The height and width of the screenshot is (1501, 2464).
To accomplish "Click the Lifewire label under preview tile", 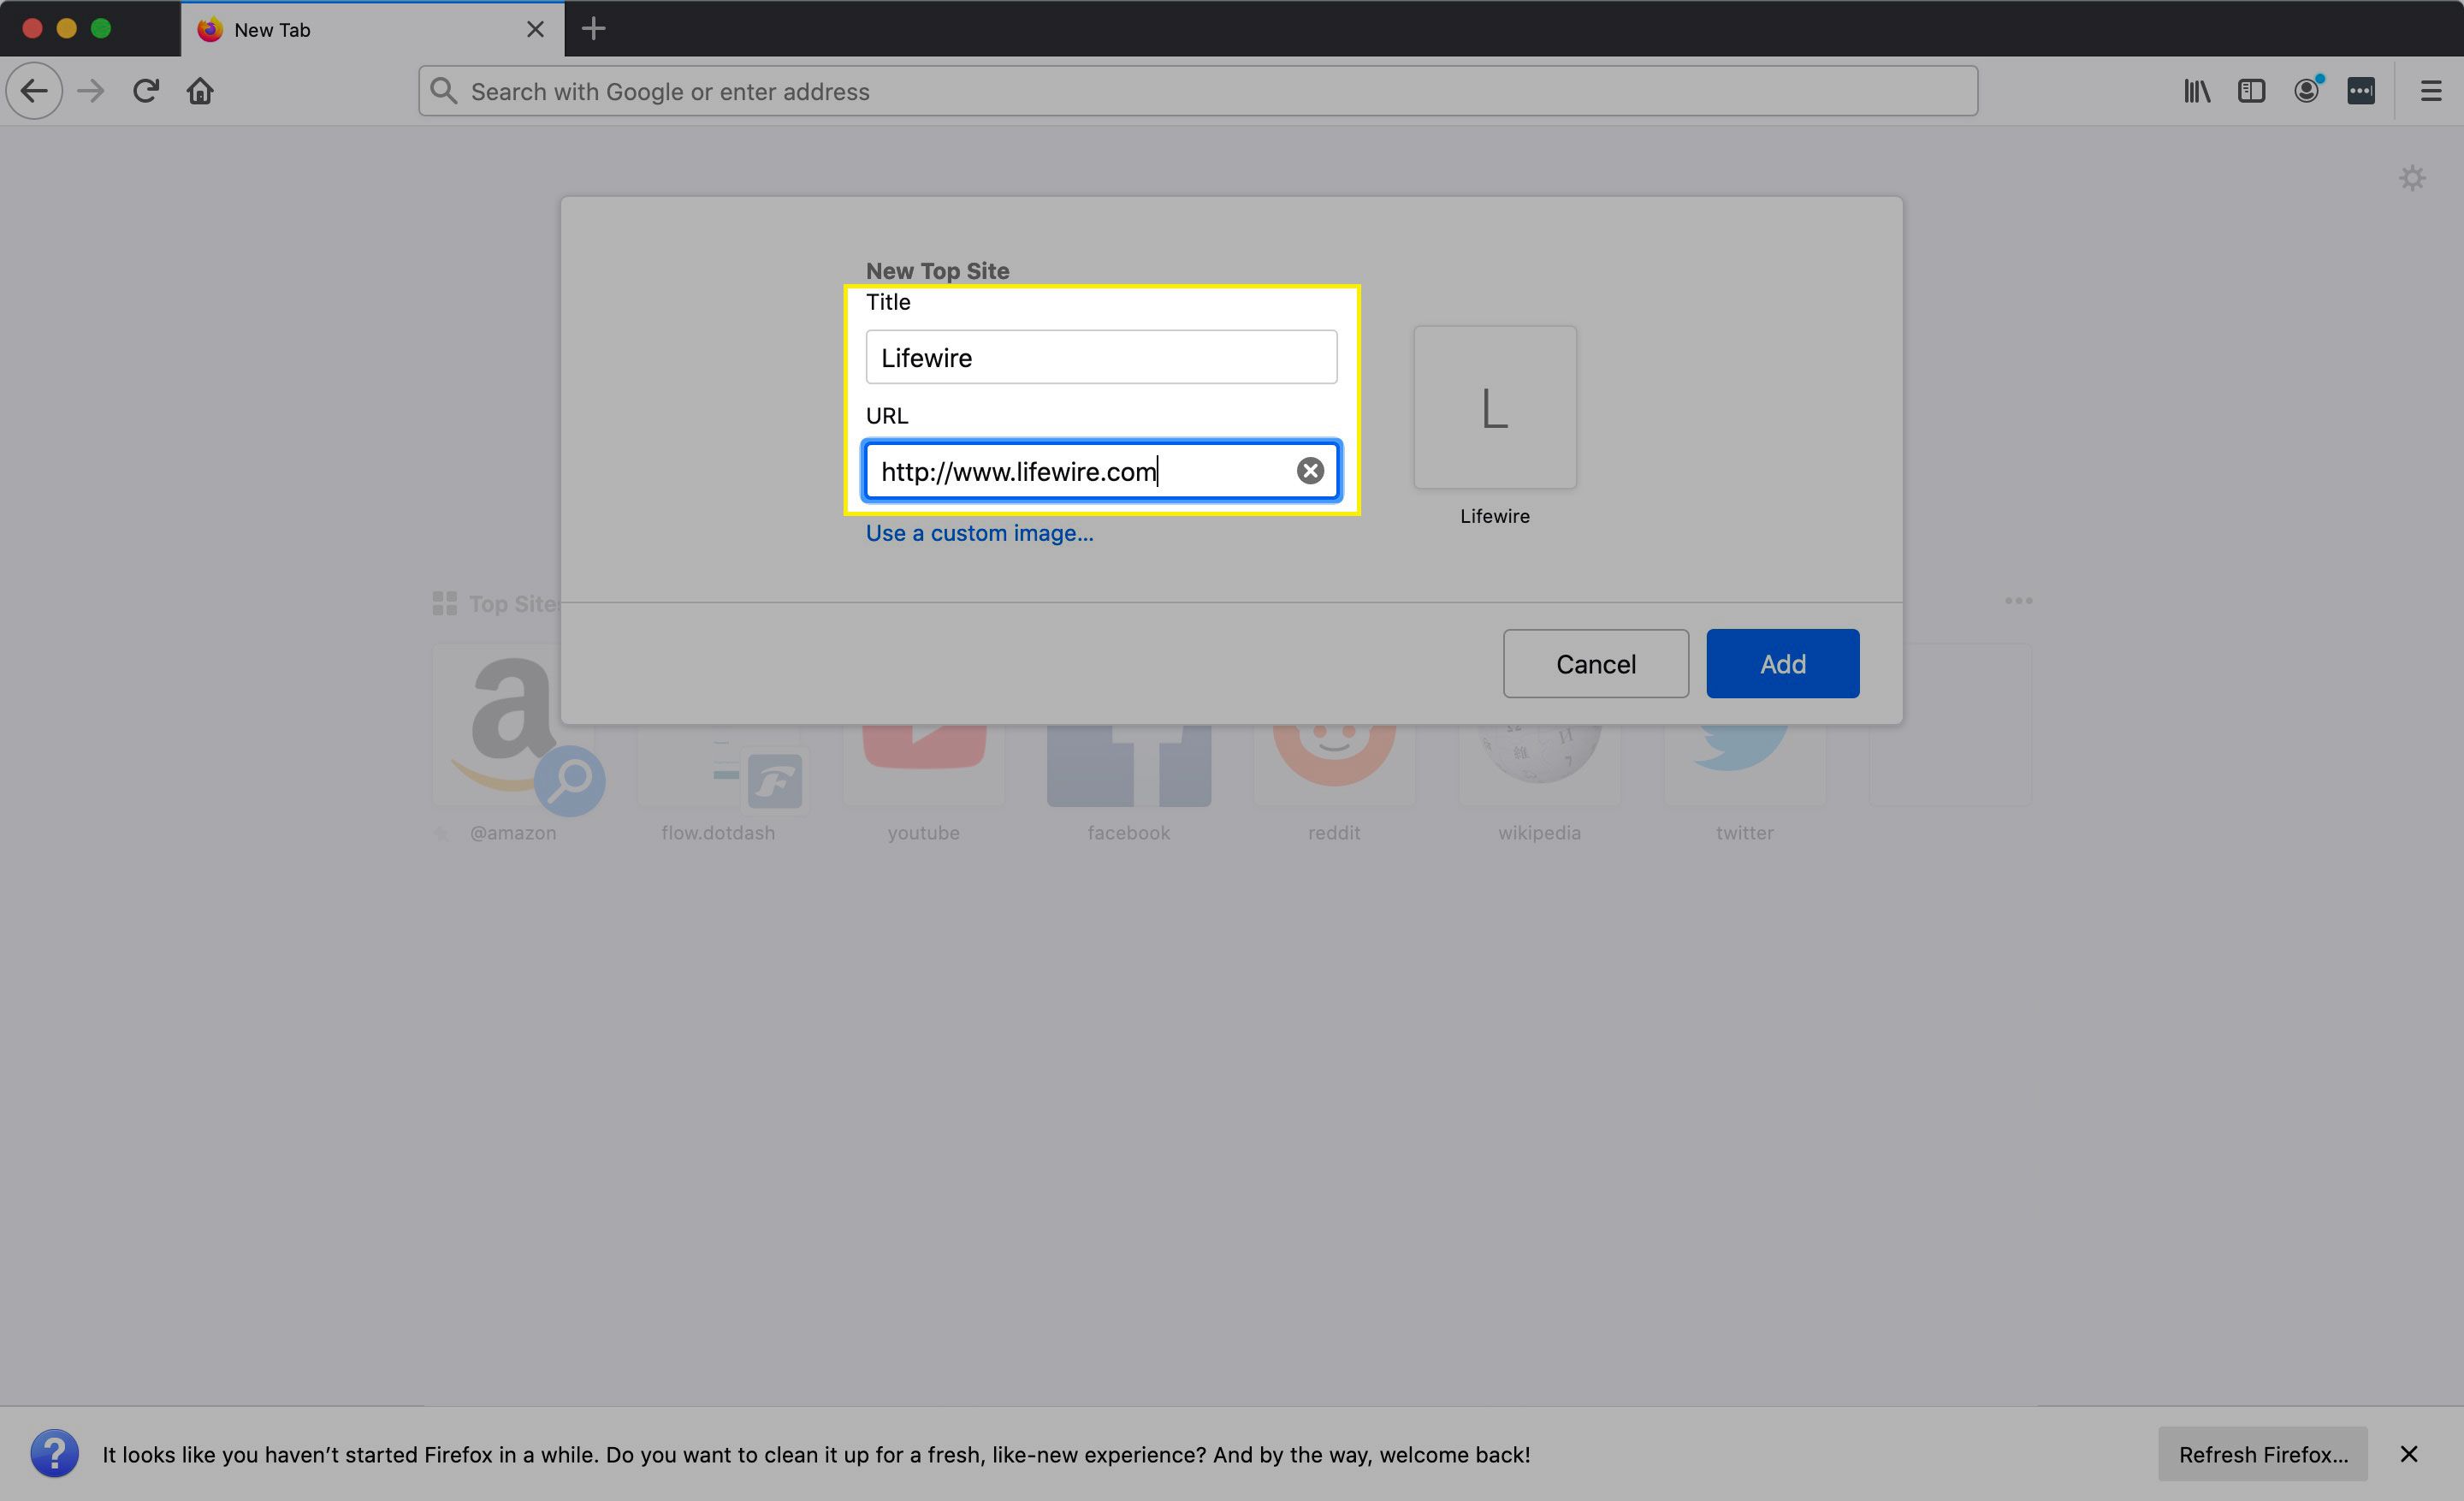I will pyautogui.click(x=1494, y=516).
